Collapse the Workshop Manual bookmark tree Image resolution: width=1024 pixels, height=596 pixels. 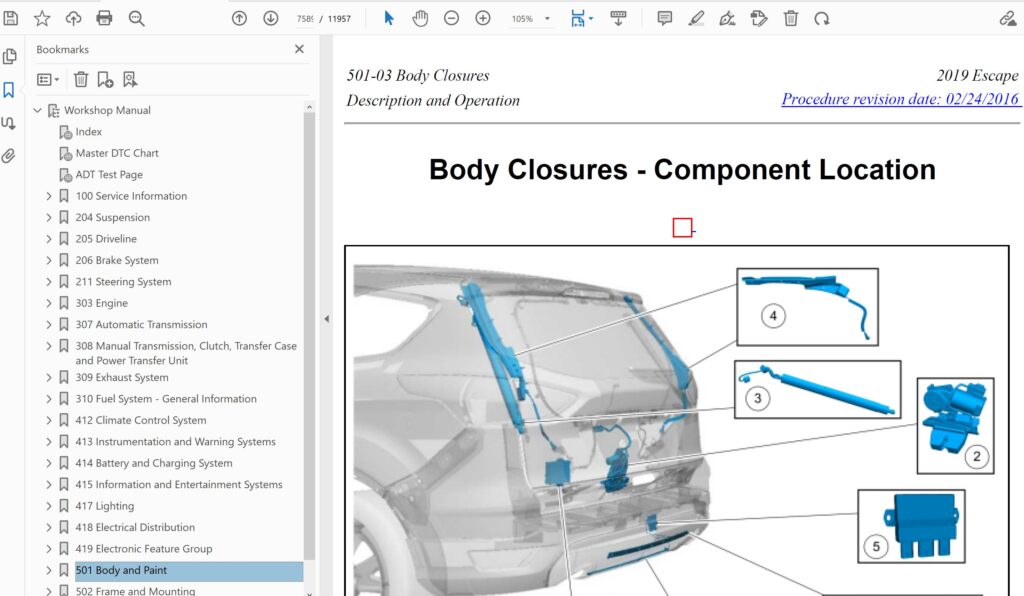(38, 110)
